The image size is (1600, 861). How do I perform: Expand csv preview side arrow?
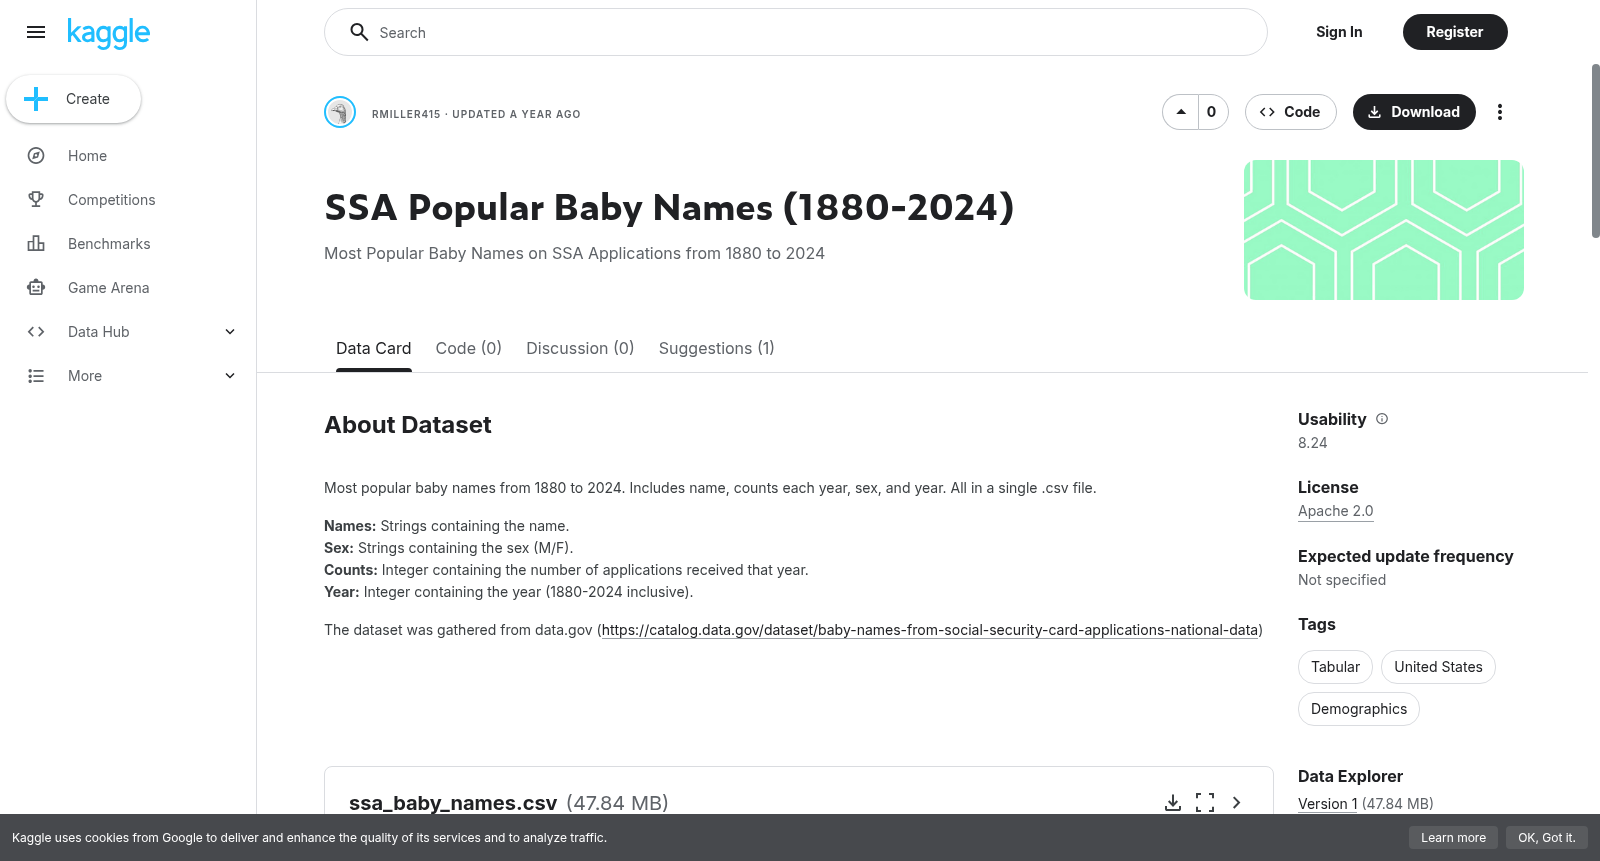click(x=1237, y=803)
